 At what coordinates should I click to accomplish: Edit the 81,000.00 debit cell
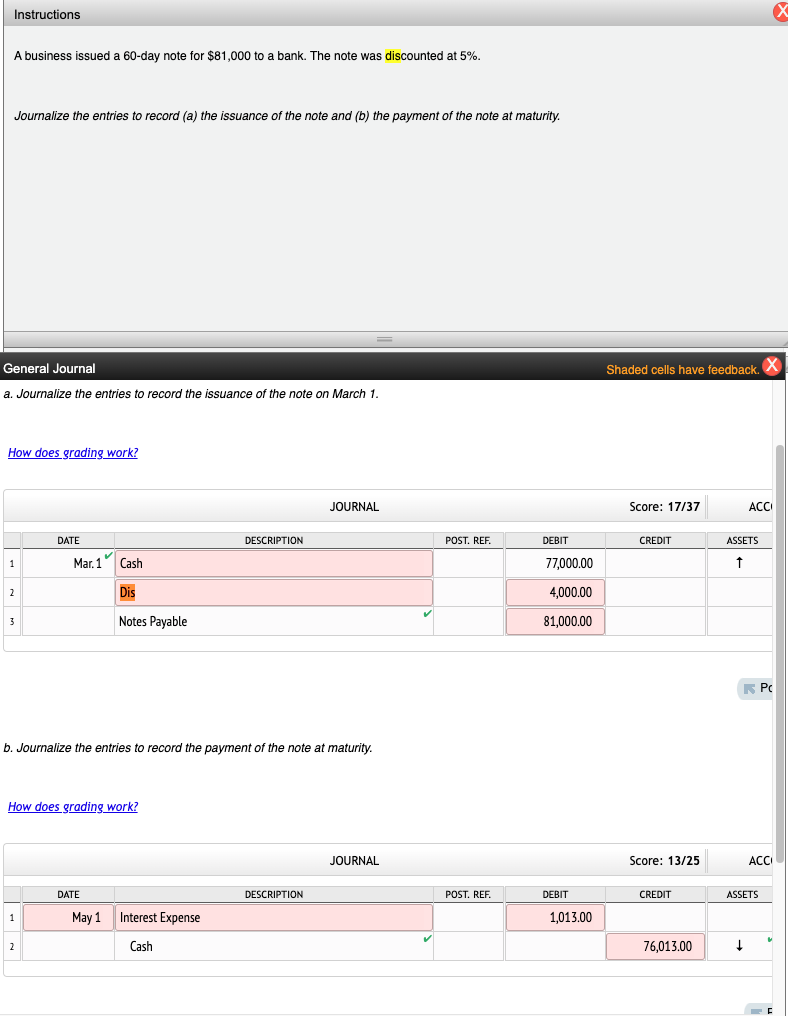click(555, 621)
